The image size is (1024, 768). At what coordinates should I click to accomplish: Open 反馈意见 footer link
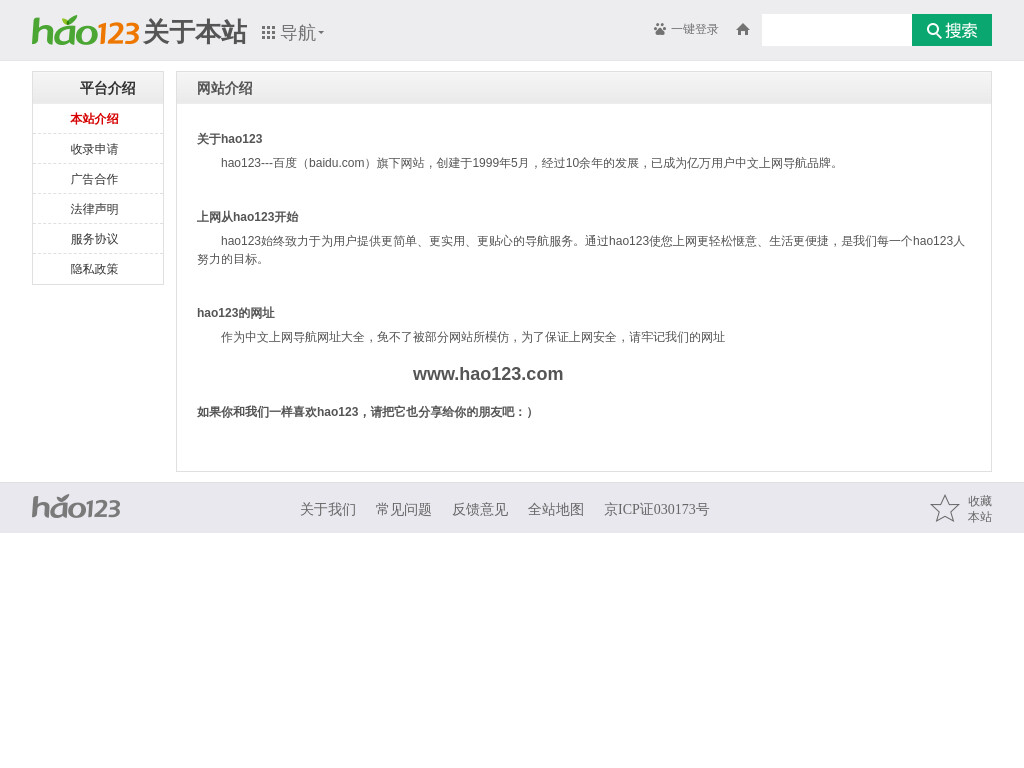click(x=480, y=509)
